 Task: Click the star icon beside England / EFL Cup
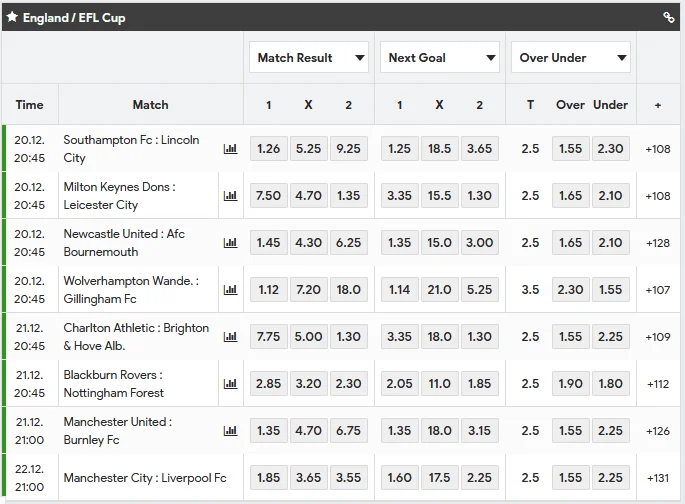(12, 17)
